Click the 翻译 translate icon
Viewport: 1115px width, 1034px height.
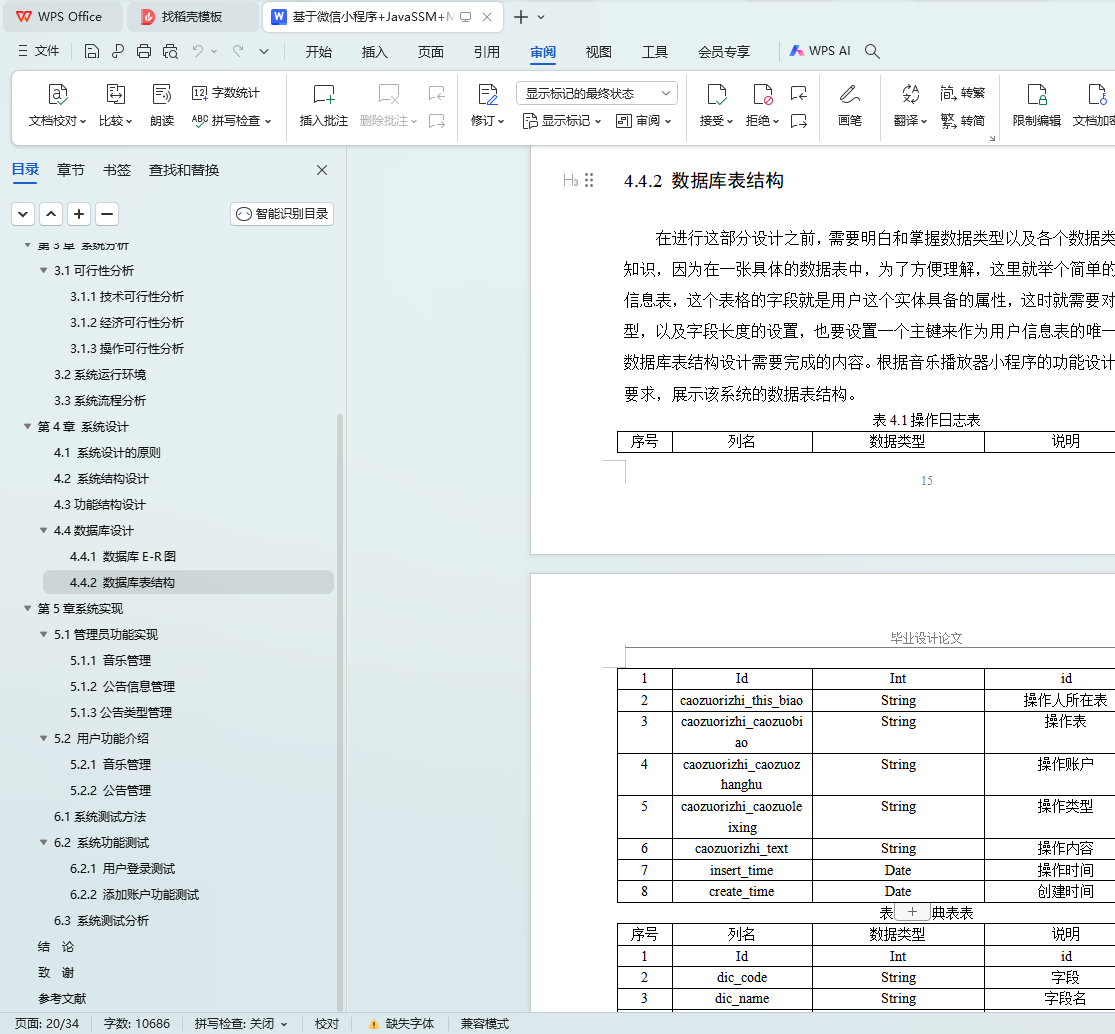[911, 95]
